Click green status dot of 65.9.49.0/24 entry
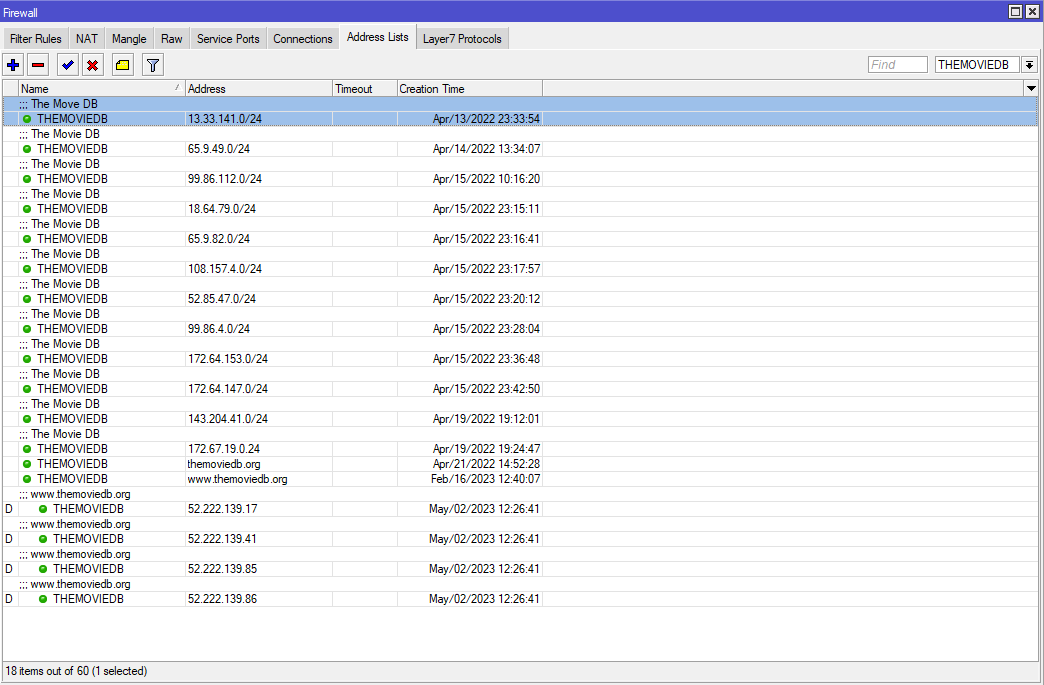 point(27,149)
